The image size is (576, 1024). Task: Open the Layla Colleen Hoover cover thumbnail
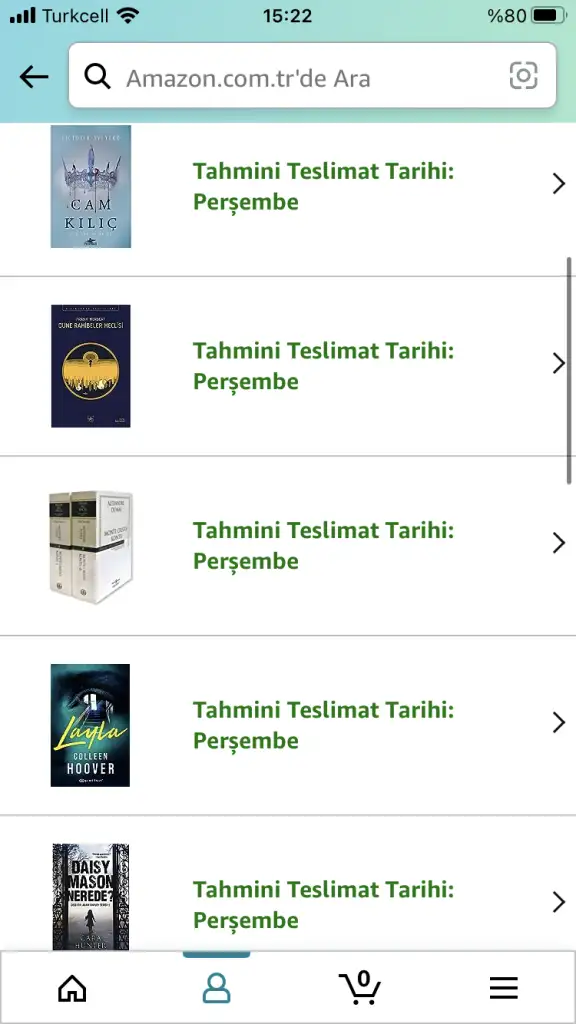point(90,726)
